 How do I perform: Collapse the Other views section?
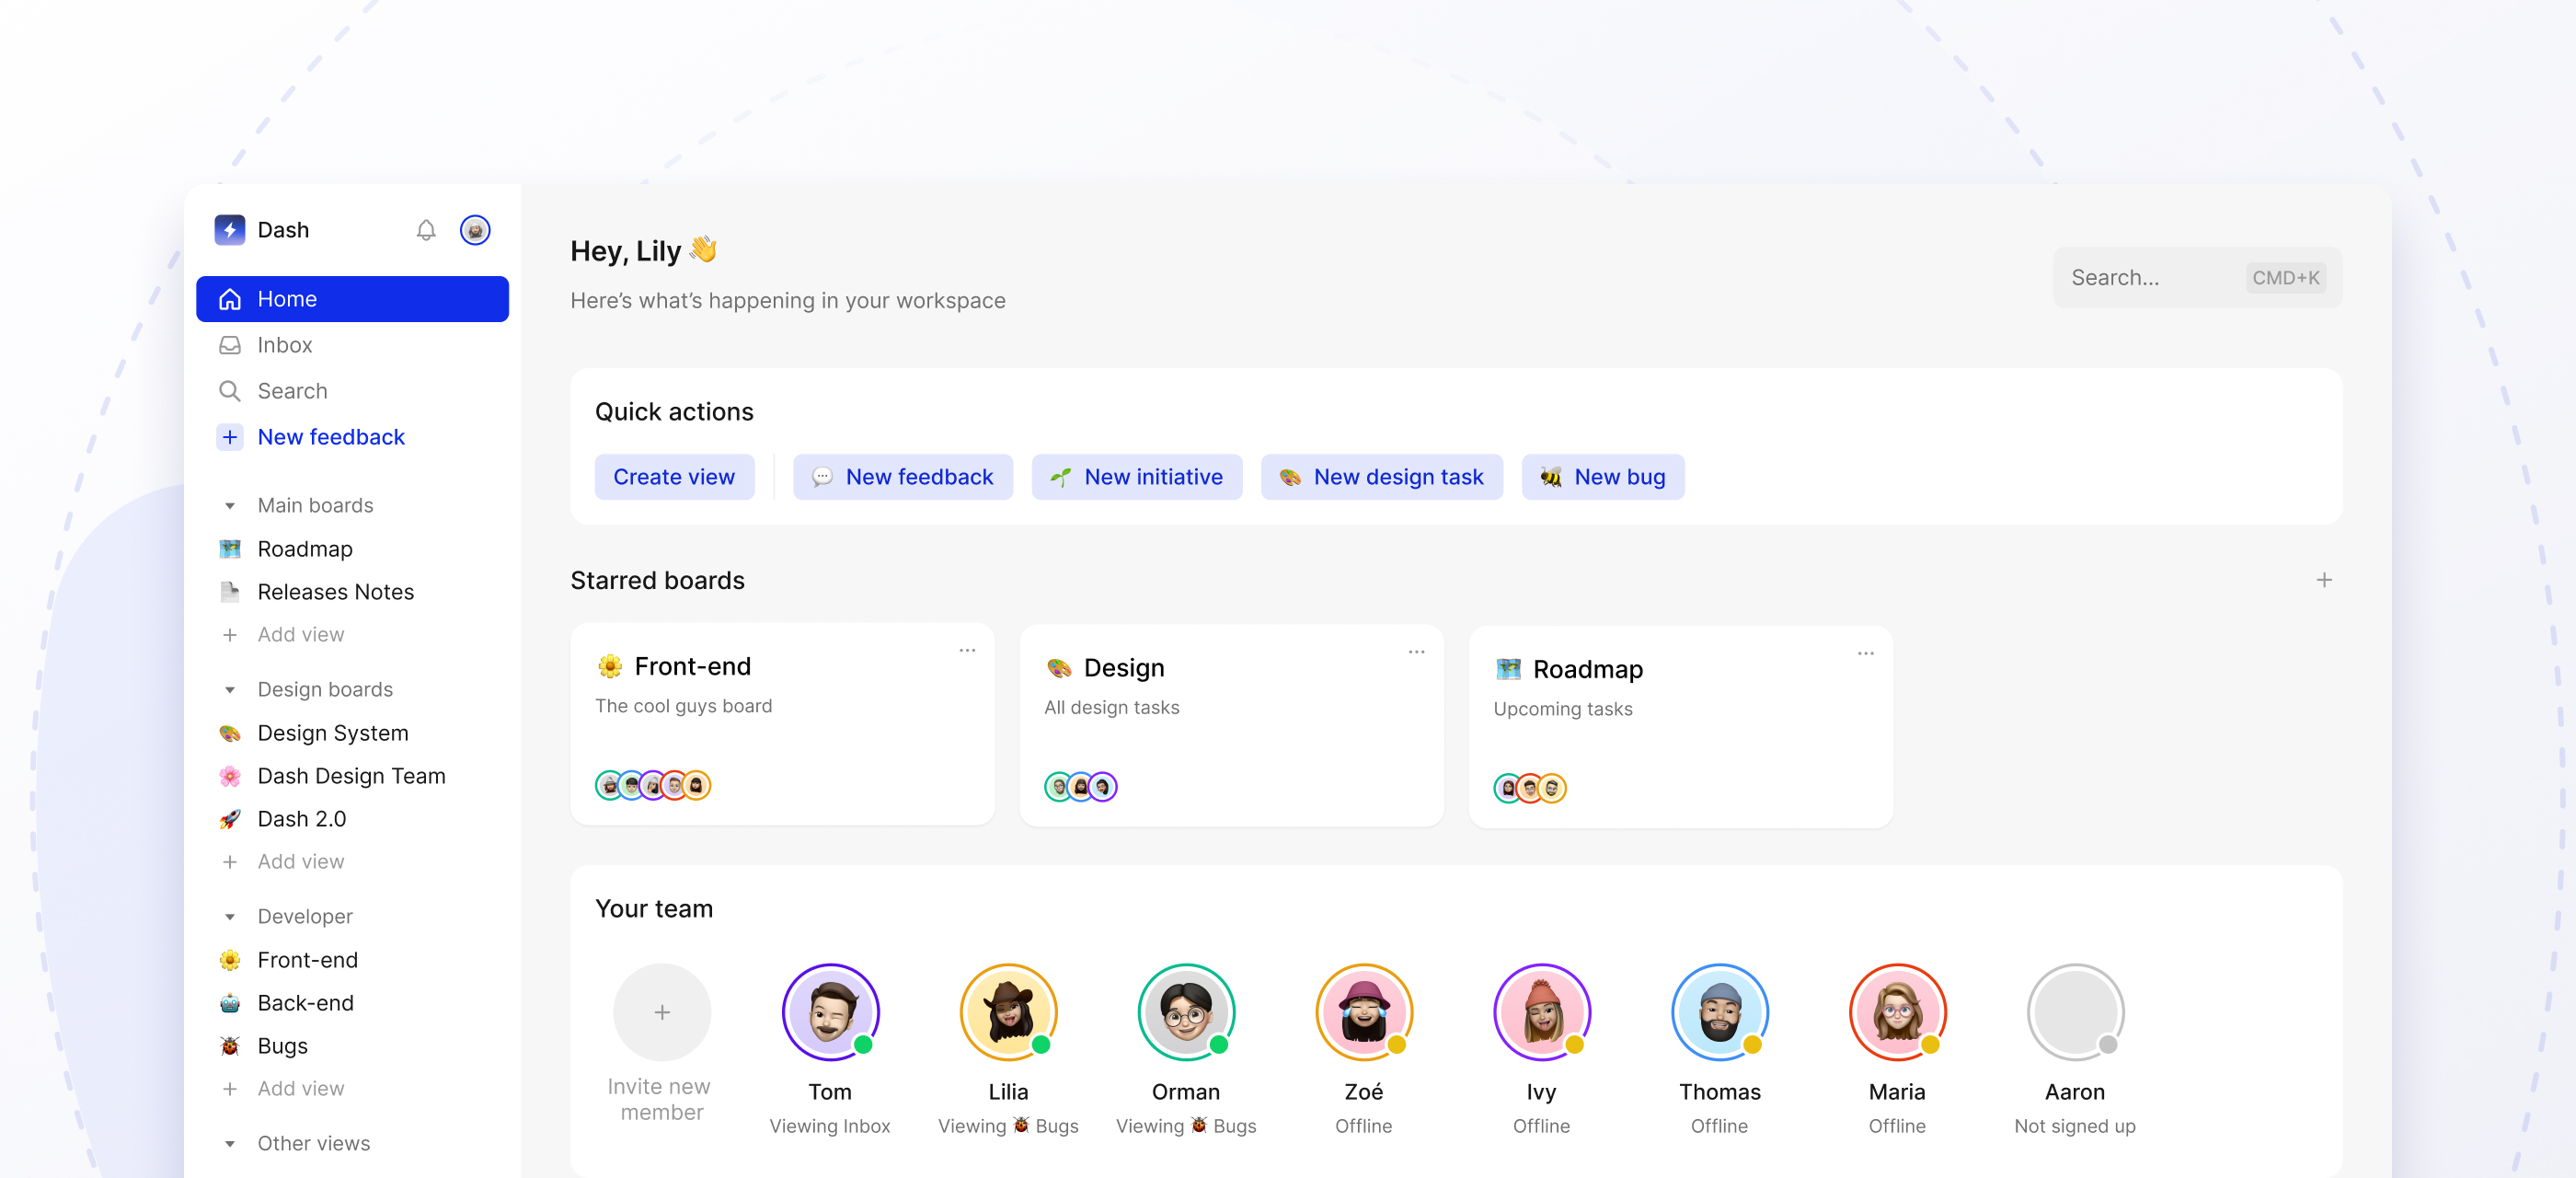point(230,1144)
